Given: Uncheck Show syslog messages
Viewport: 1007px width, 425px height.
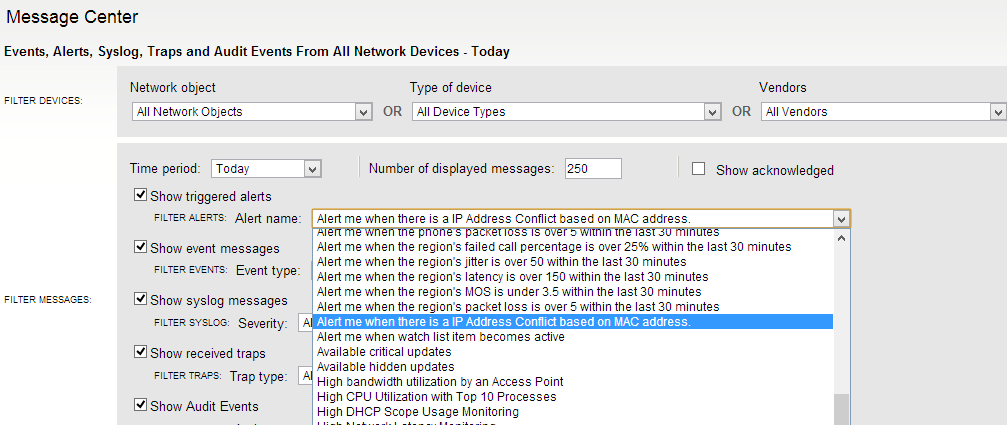Looking at the screenshot, I should pos(141,299).
